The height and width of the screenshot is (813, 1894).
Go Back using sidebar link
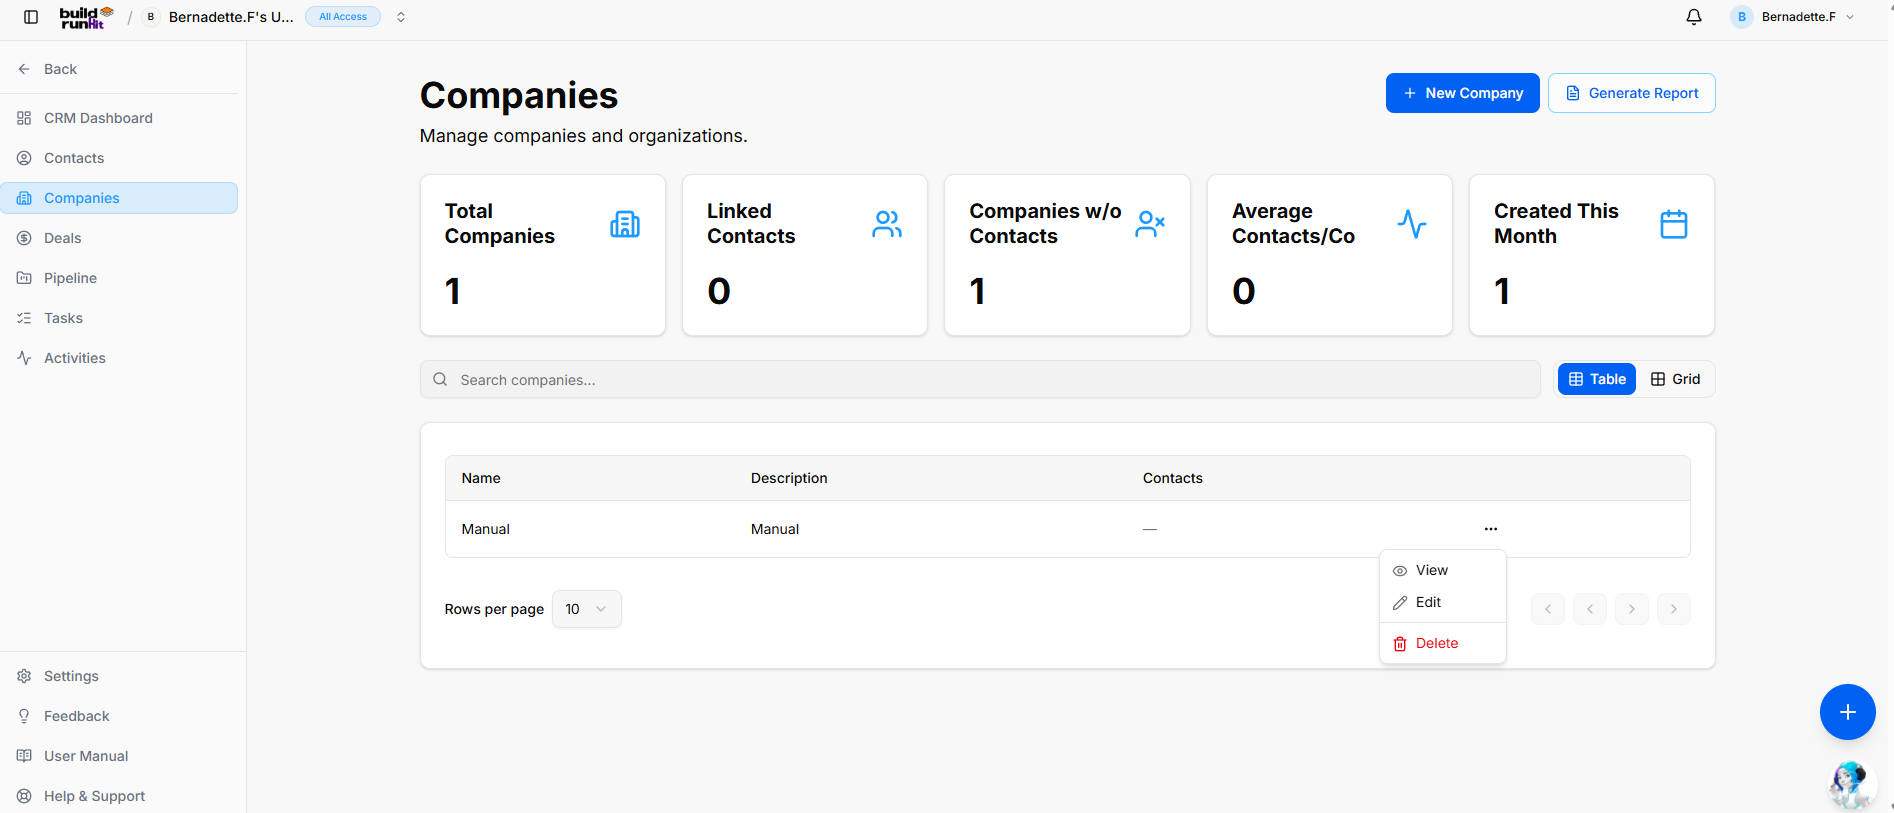[x=119, y=69]
